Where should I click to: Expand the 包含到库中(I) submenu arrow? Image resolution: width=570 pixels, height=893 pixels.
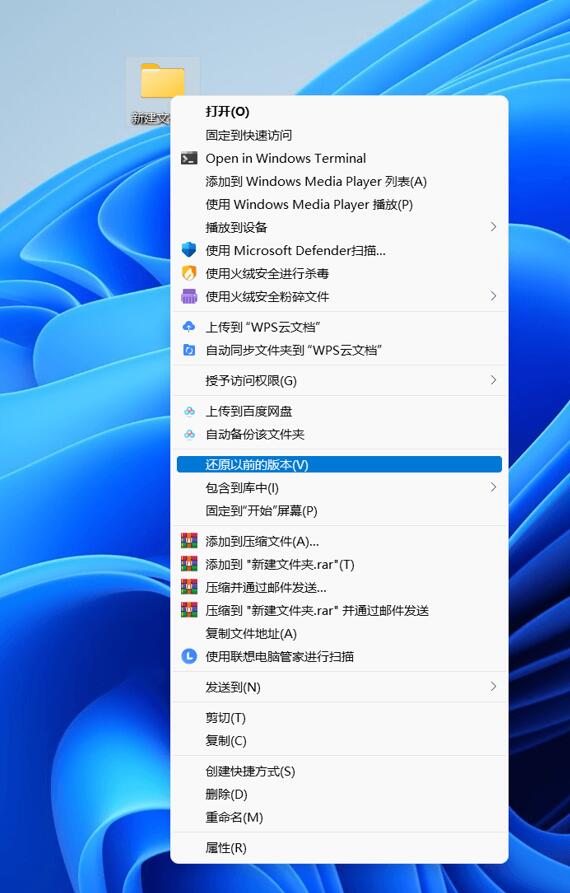pyautogui.click(x=493, y=488)
